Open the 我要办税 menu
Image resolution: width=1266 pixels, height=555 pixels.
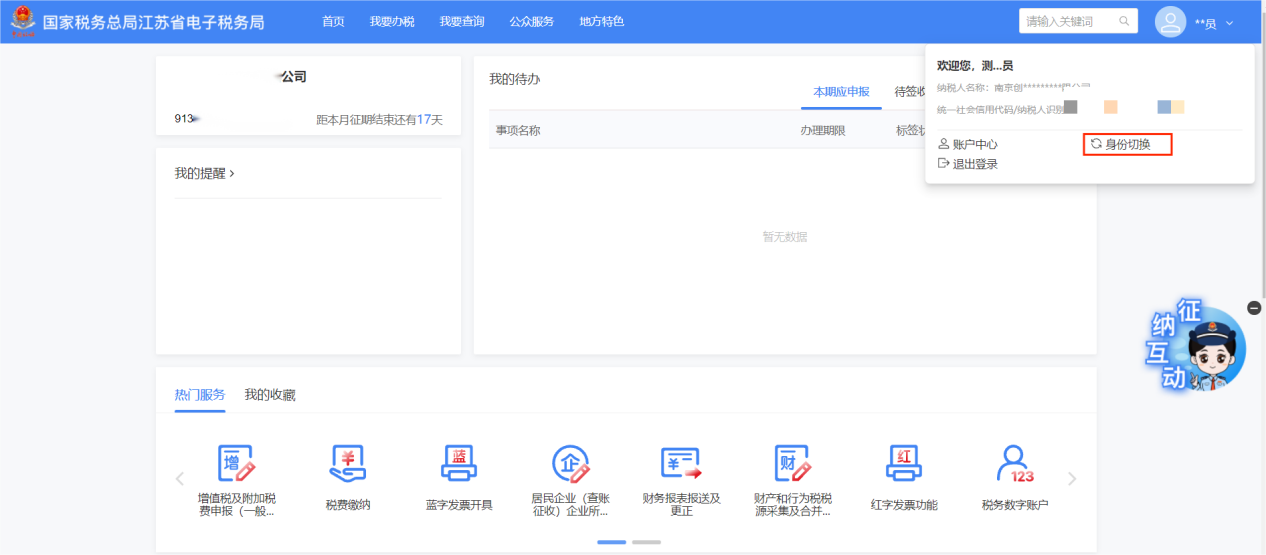(x=391, y=21)
